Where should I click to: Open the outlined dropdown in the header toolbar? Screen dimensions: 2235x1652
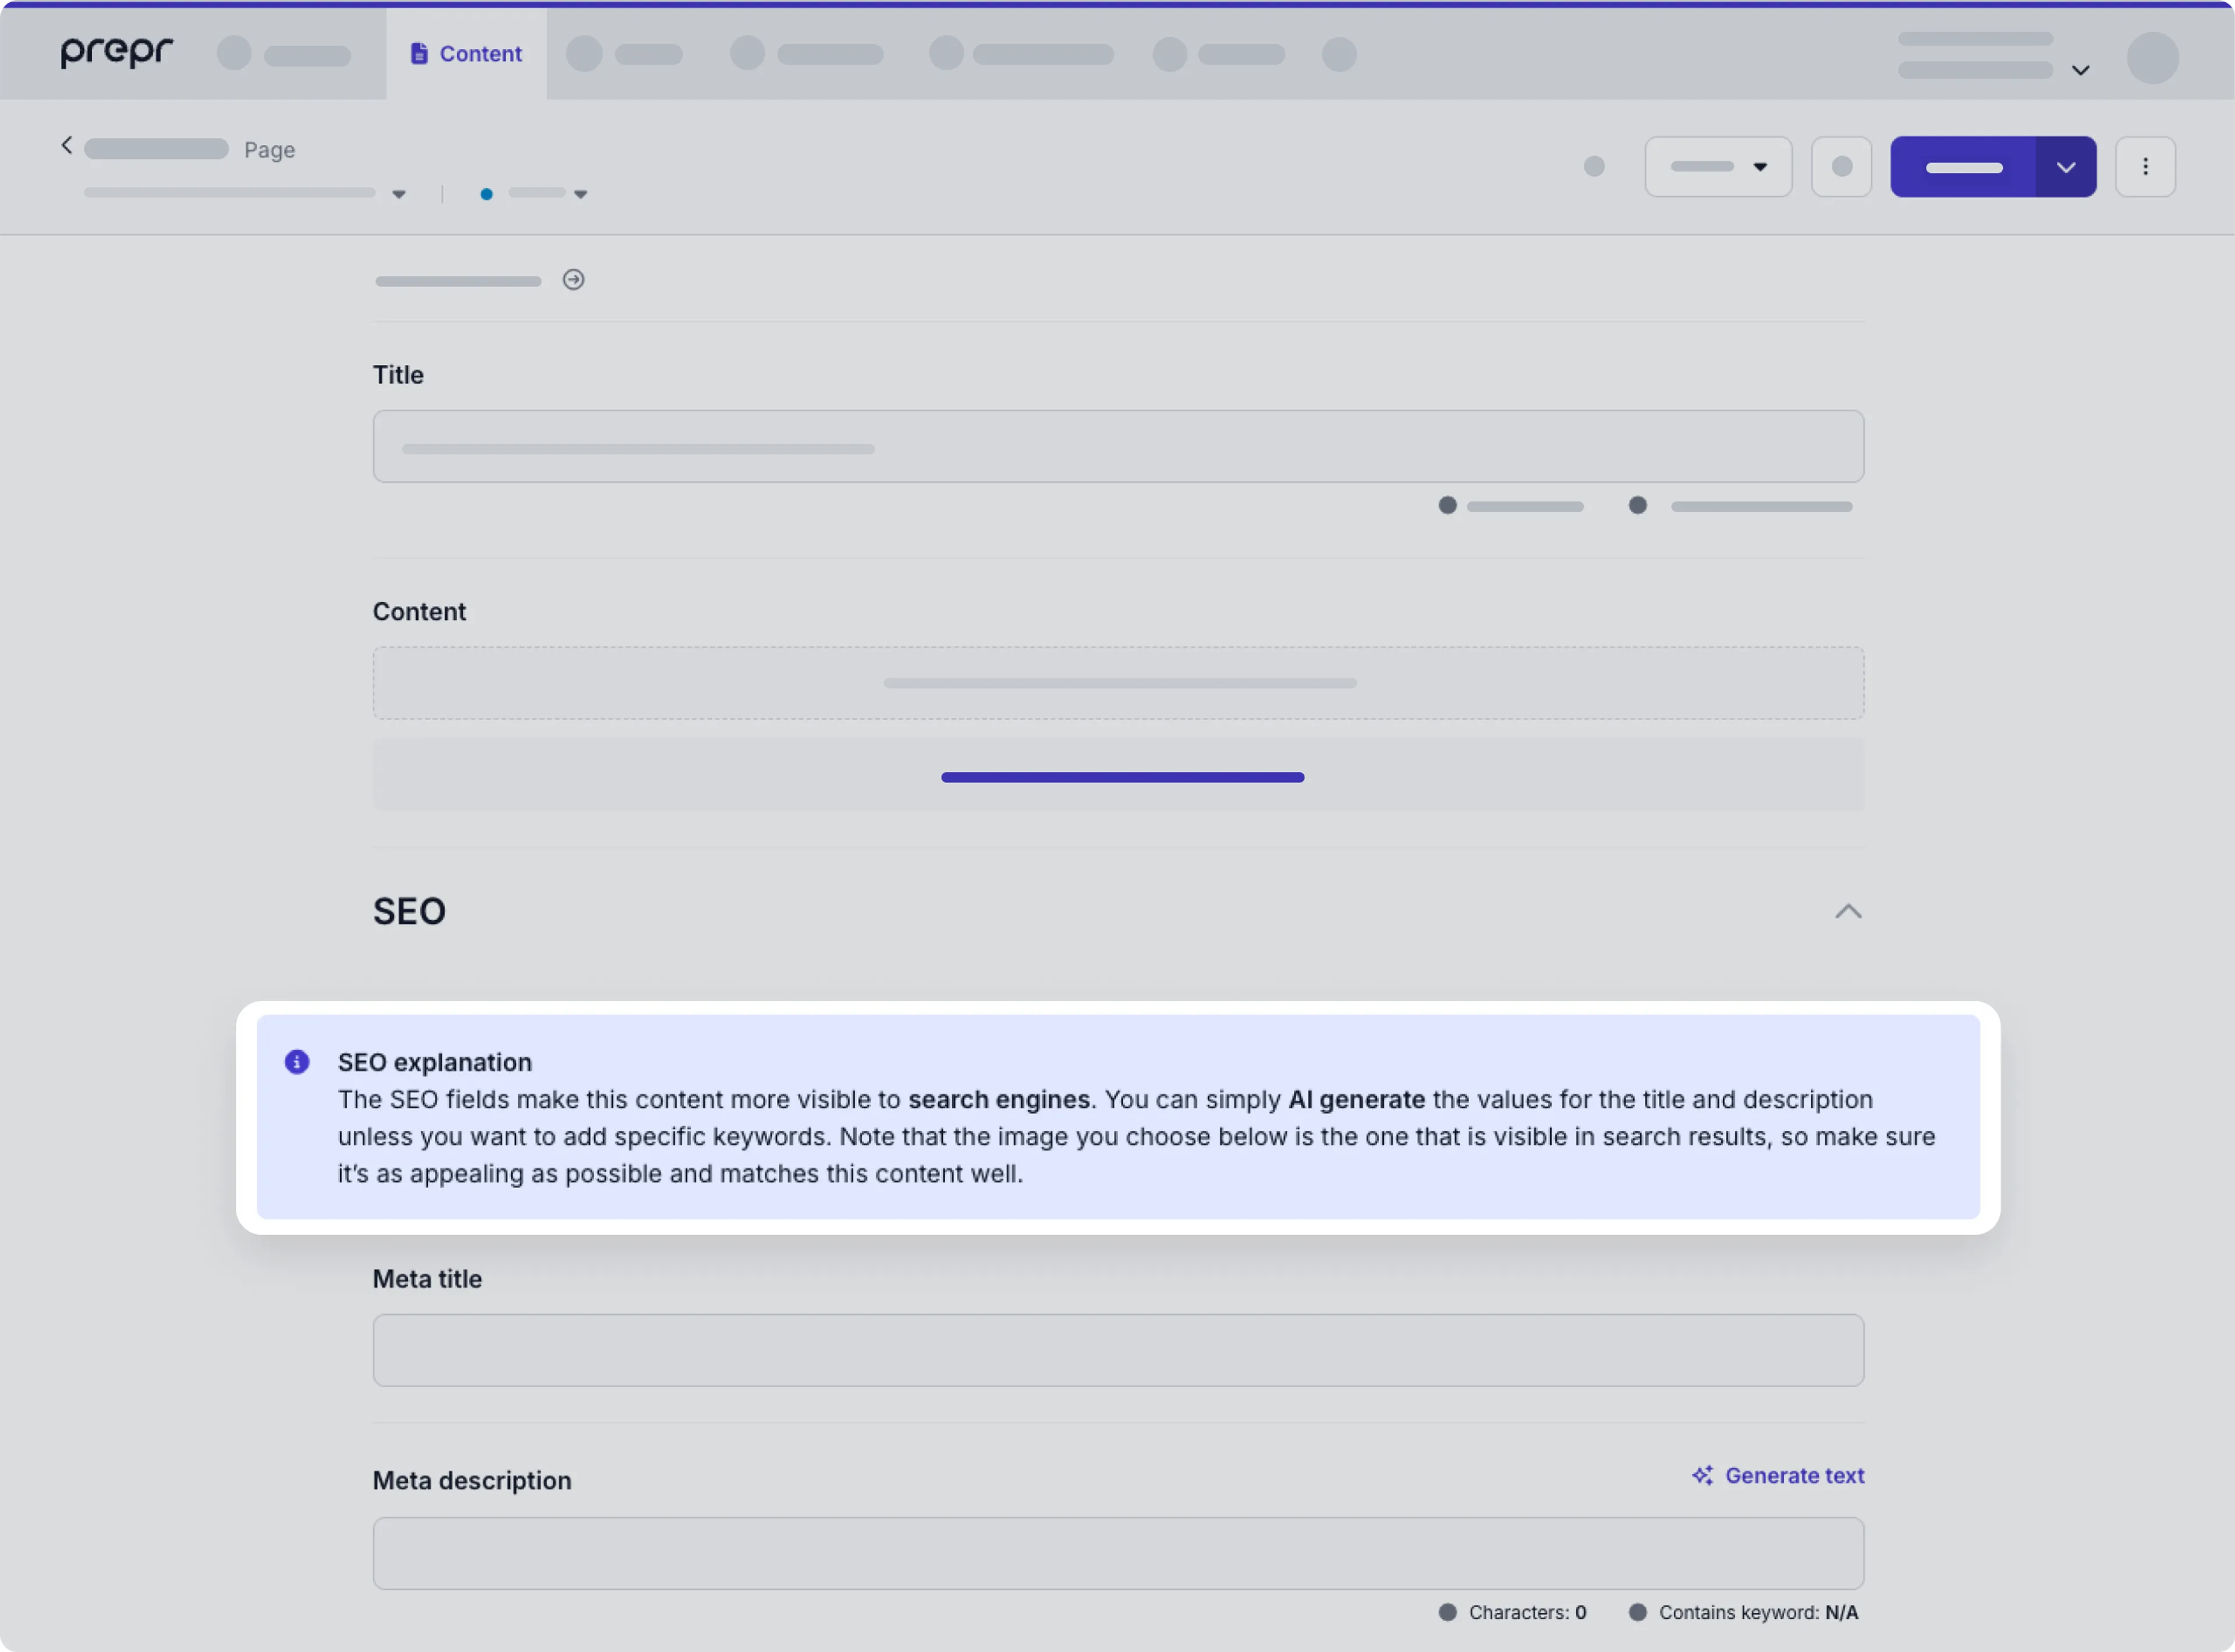pos(1718,167)
